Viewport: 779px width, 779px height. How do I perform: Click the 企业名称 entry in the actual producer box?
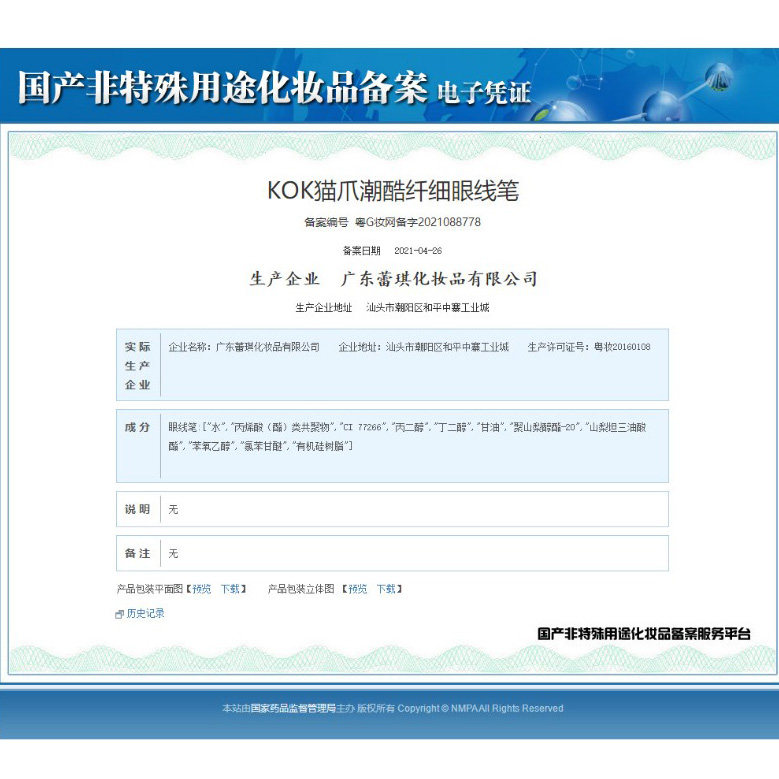tap(244, 347)
